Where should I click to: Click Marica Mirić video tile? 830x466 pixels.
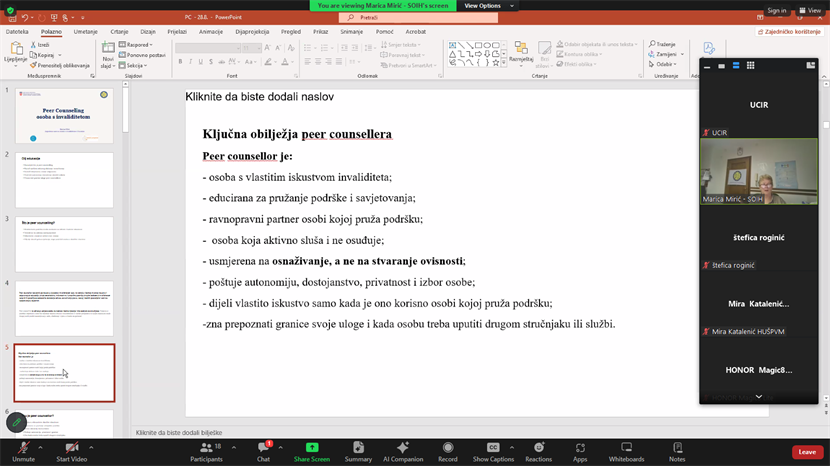pyautogui.click(x=759, y=172)
